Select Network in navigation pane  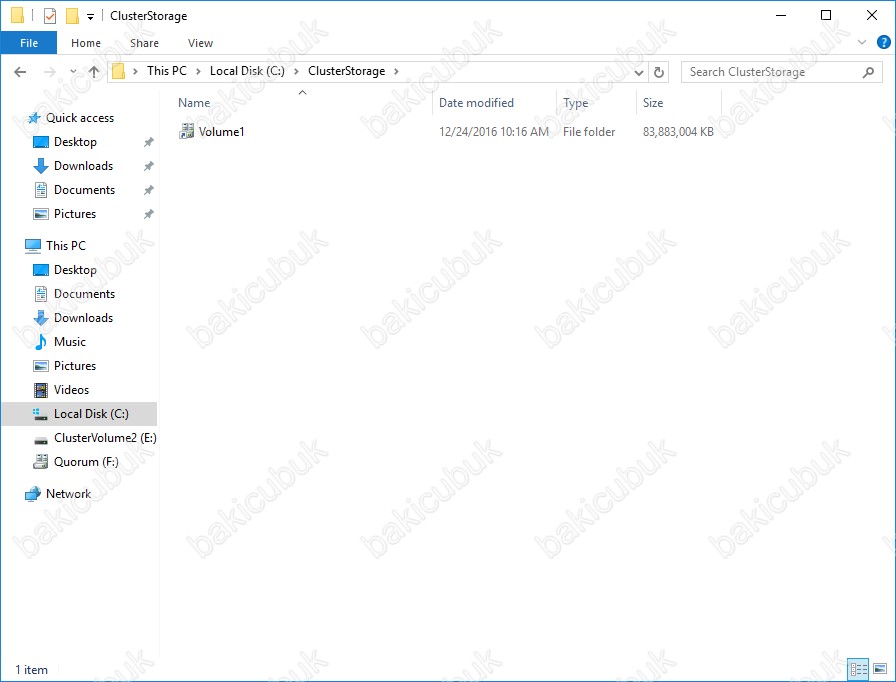coord(68,494)
